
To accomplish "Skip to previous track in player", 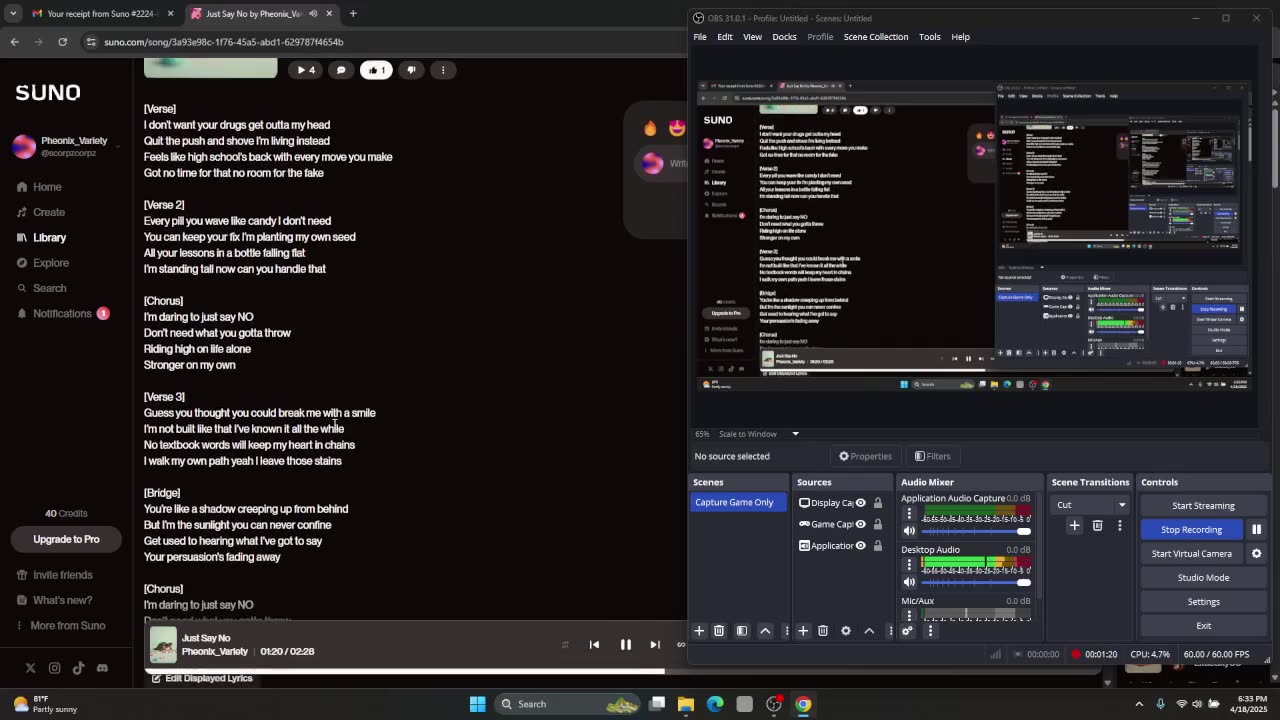I will click(x=594, y=645).
